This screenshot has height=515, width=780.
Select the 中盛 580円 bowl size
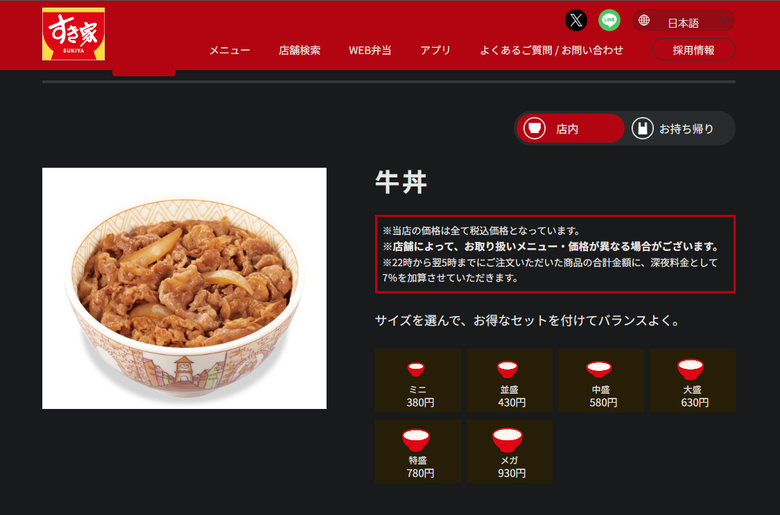(601, 381)
